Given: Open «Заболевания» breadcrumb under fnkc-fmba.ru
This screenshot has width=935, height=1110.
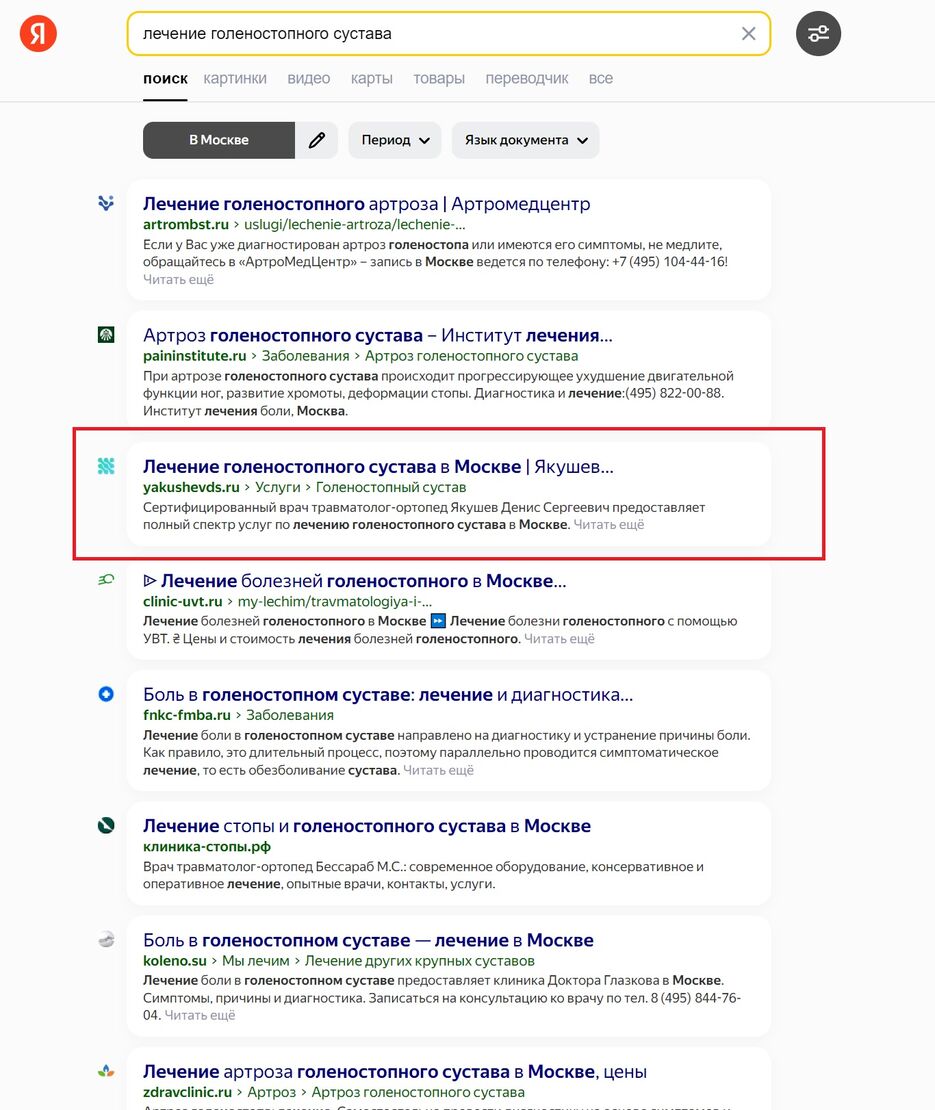Looking at the screenshot, I should 290,715.
